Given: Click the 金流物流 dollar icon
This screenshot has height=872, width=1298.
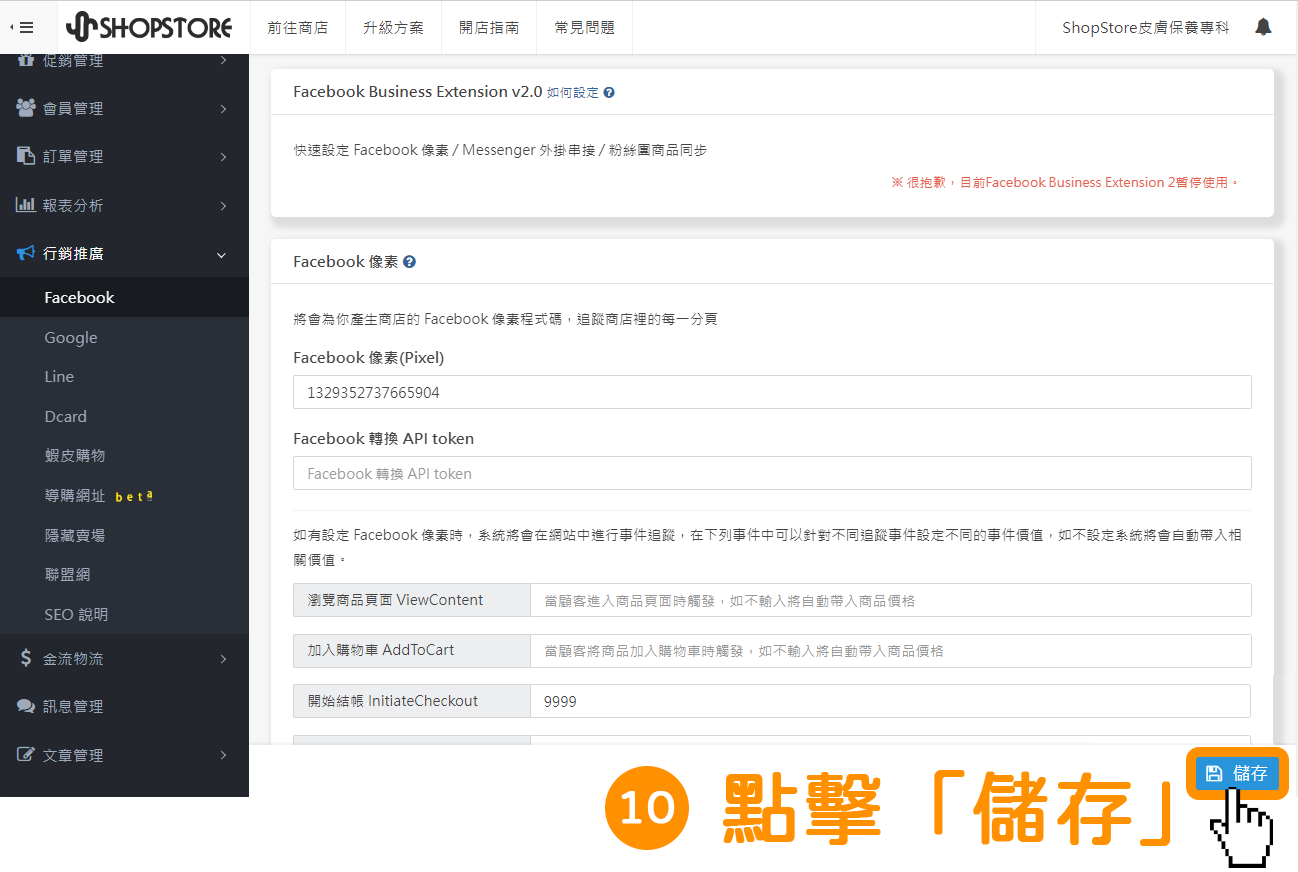Looking at the screenshot, I should coord(26,658).
